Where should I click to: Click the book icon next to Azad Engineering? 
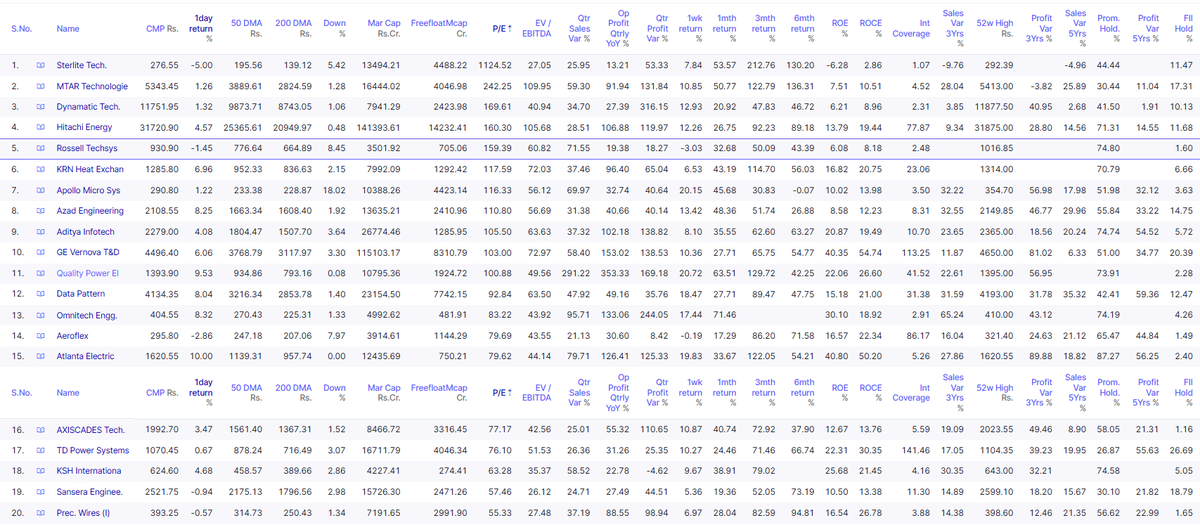click(x=41, y=210)
